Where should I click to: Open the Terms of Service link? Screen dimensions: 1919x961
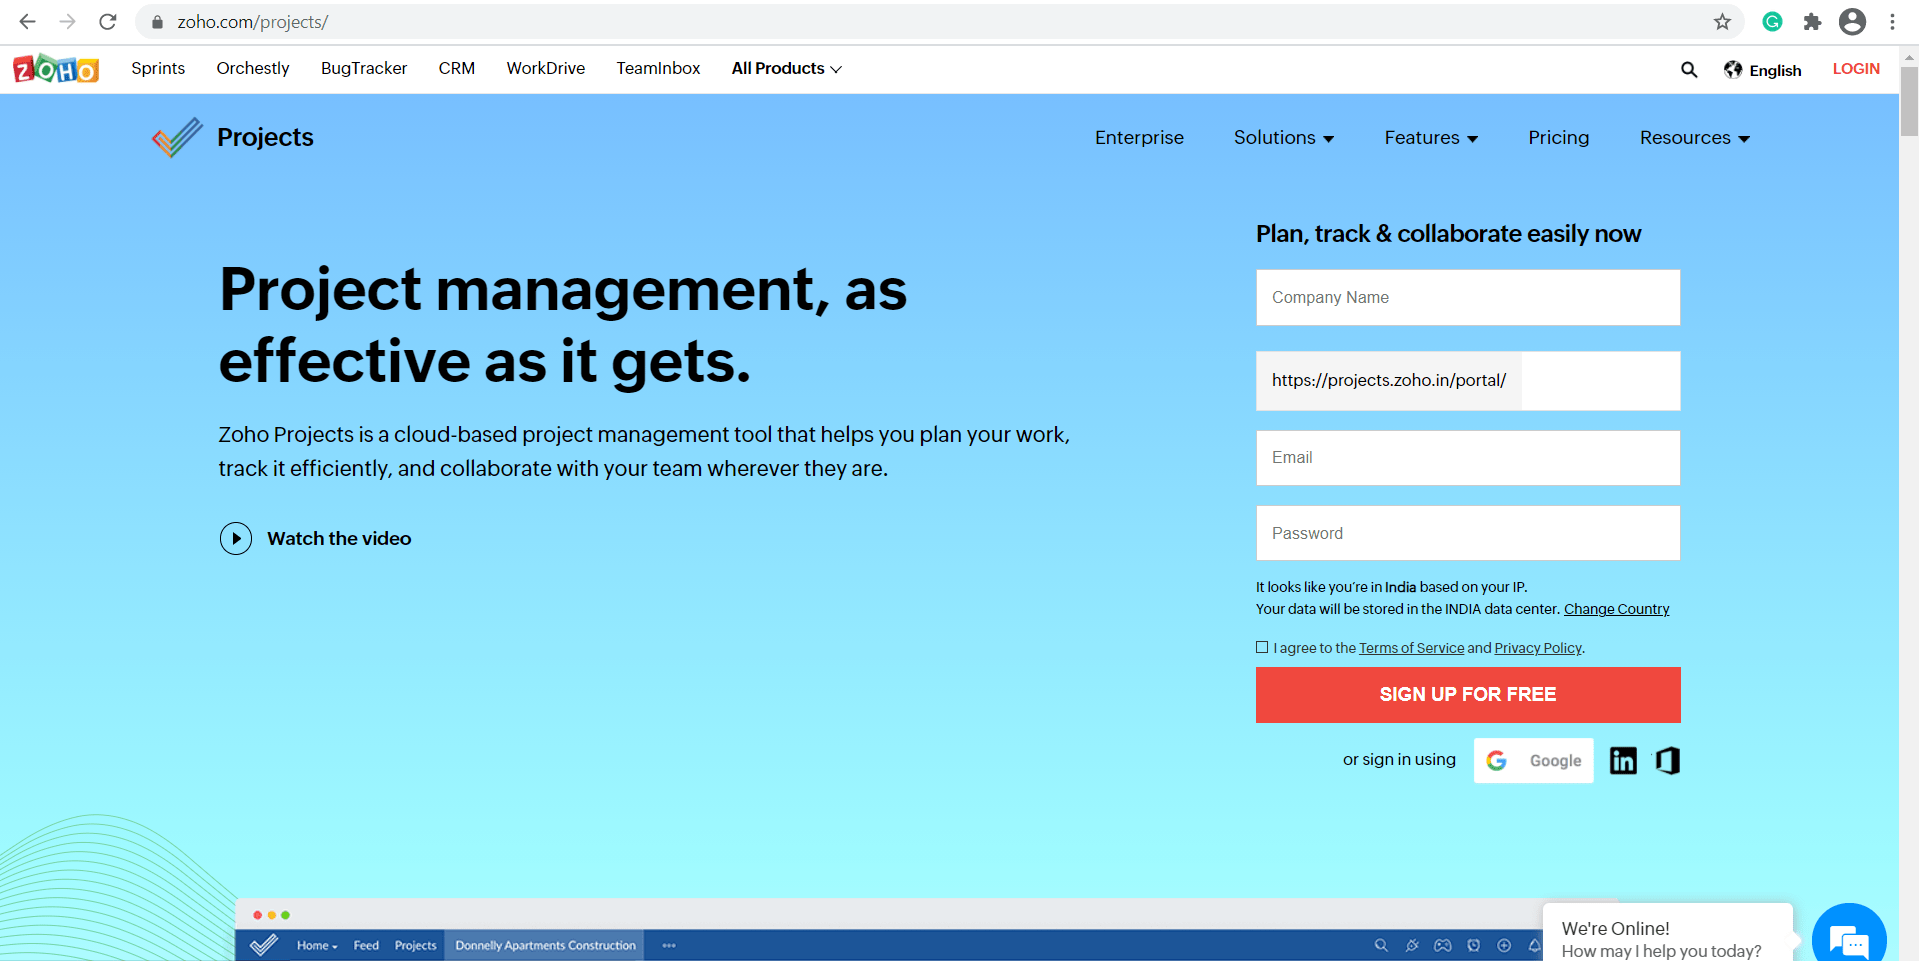[x=1411, y=648]
